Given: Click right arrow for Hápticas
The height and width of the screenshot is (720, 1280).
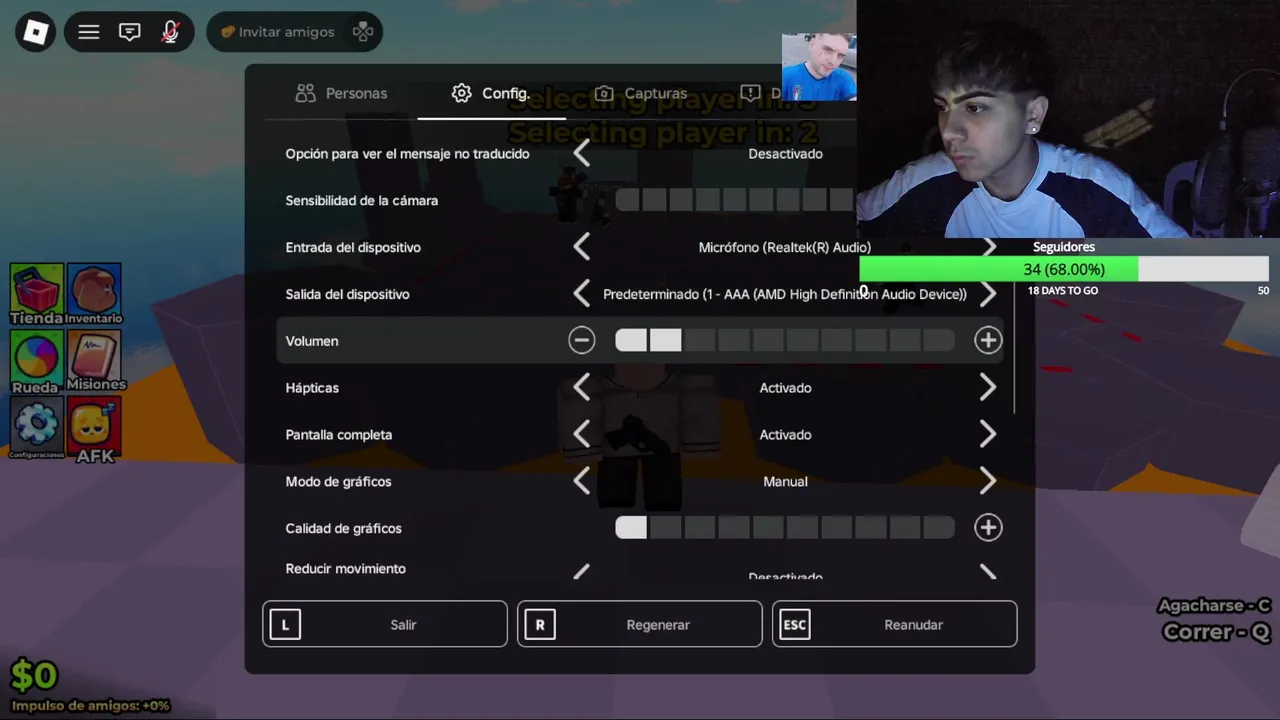Looking at the screenshot, I should pyautogui.click(x=988, y=387).
